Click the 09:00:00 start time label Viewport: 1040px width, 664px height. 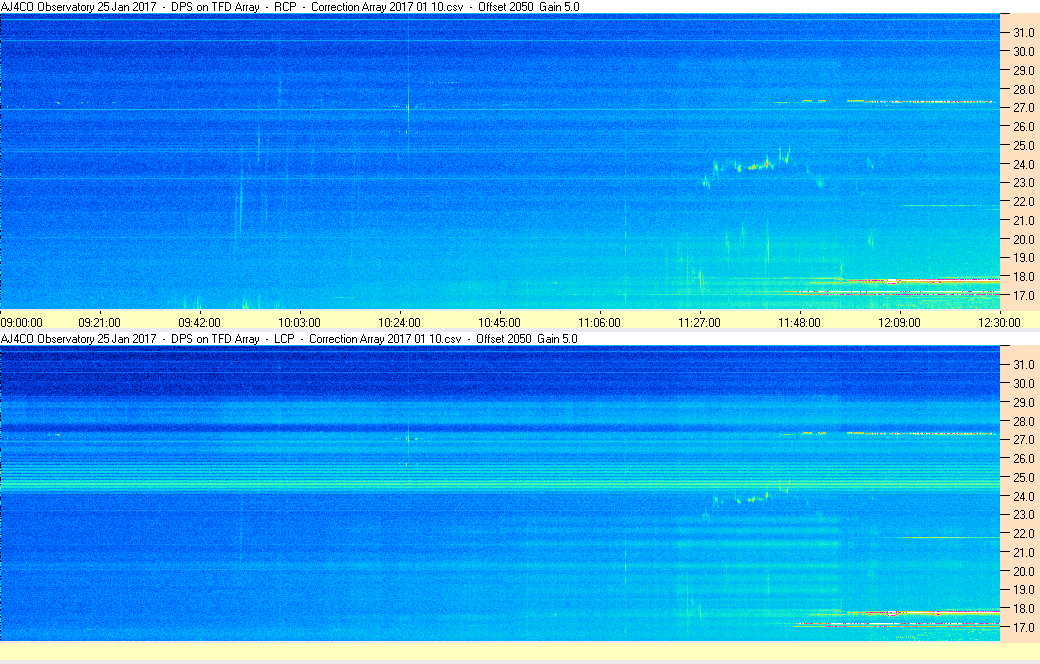click(21, 323)
